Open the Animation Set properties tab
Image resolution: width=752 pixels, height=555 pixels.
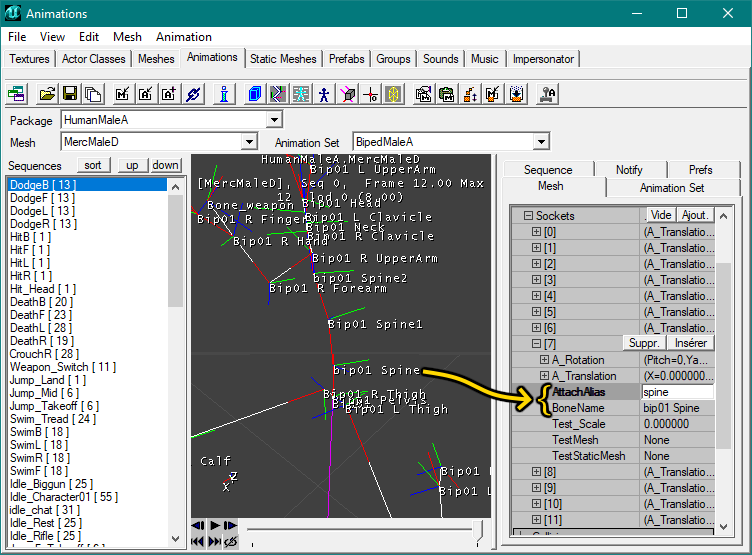[671, 188]
